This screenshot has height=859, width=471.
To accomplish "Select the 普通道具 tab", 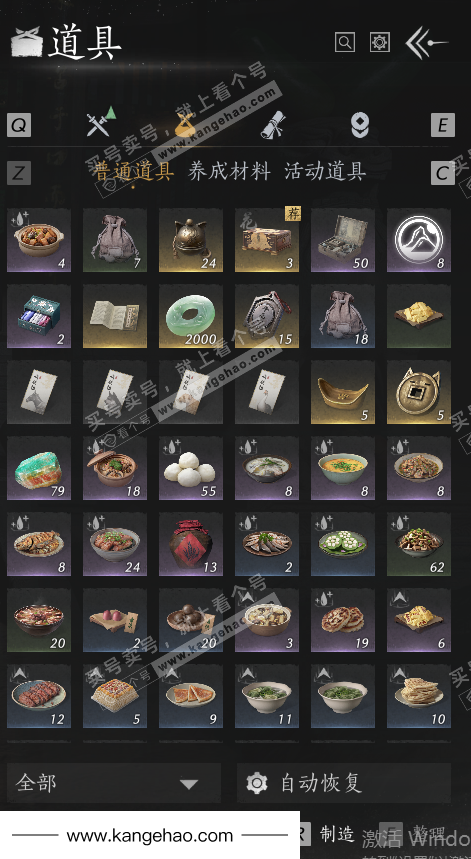I will pyautogui.click(x=134, y=171).
